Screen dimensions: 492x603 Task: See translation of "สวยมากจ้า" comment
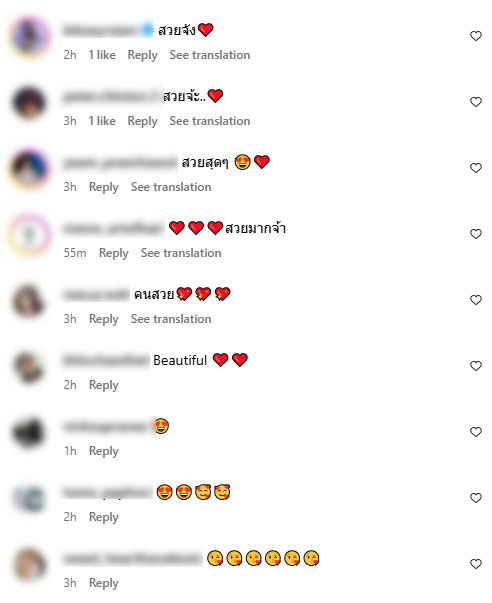181,253
